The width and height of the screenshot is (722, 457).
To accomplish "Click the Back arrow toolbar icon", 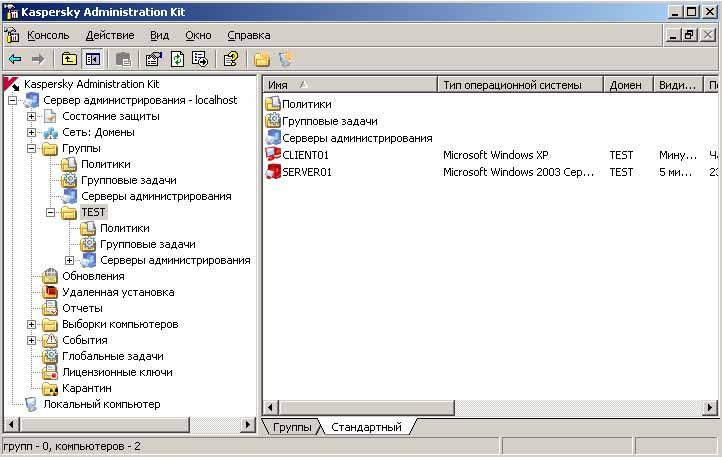I will point(15,59).
